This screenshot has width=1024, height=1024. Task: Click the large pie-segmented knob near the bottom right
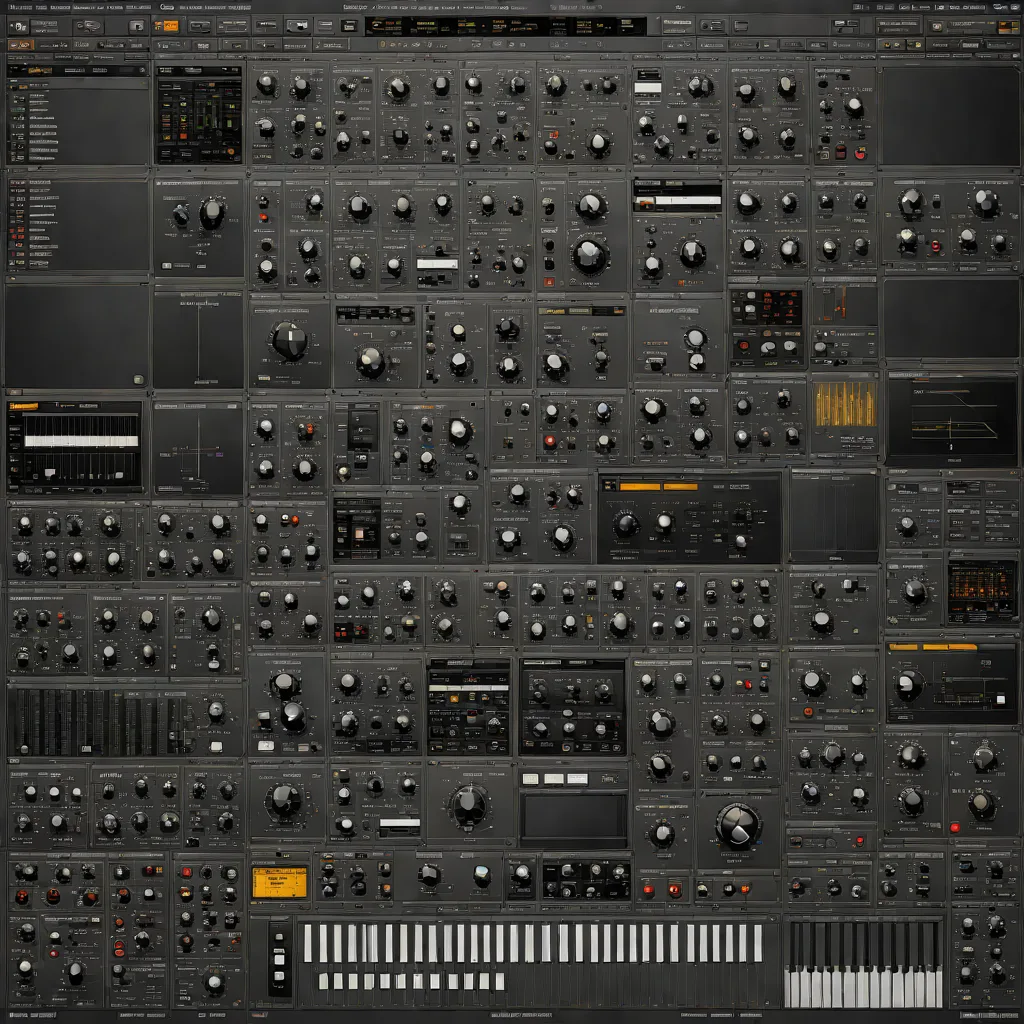738,826
